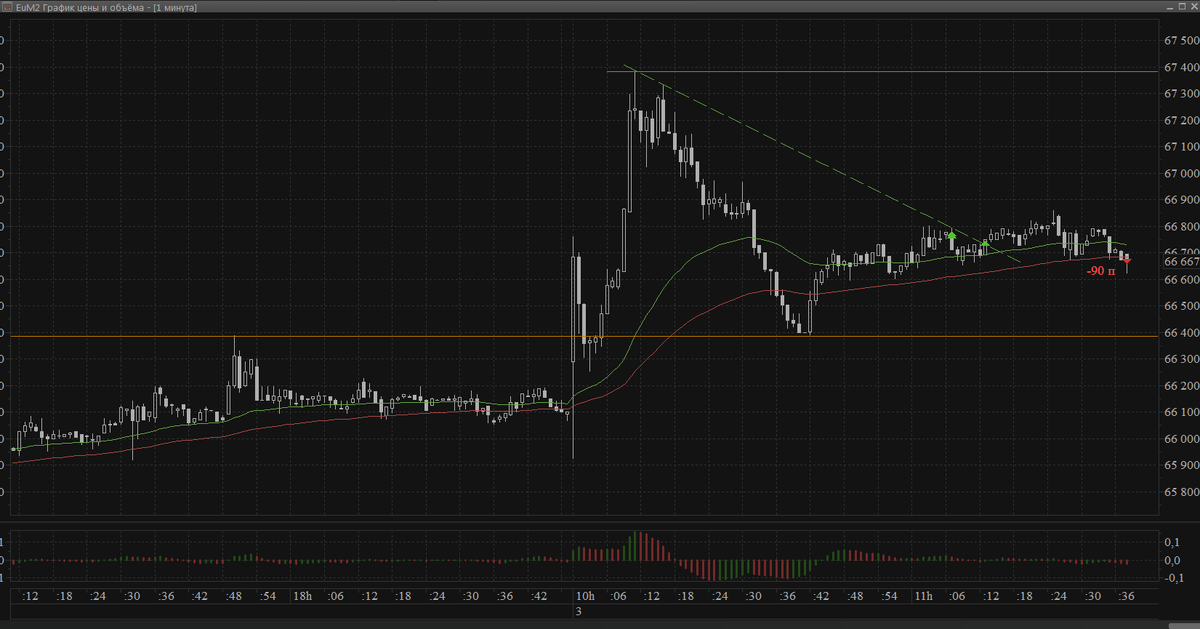
Task: Click the 0,1 value on indicator scale
Action: tap(1174, 541)
